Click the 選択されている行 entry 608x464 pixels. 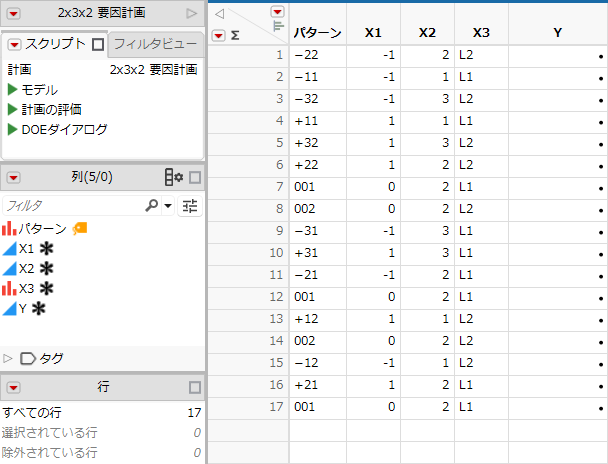(102, 433)
